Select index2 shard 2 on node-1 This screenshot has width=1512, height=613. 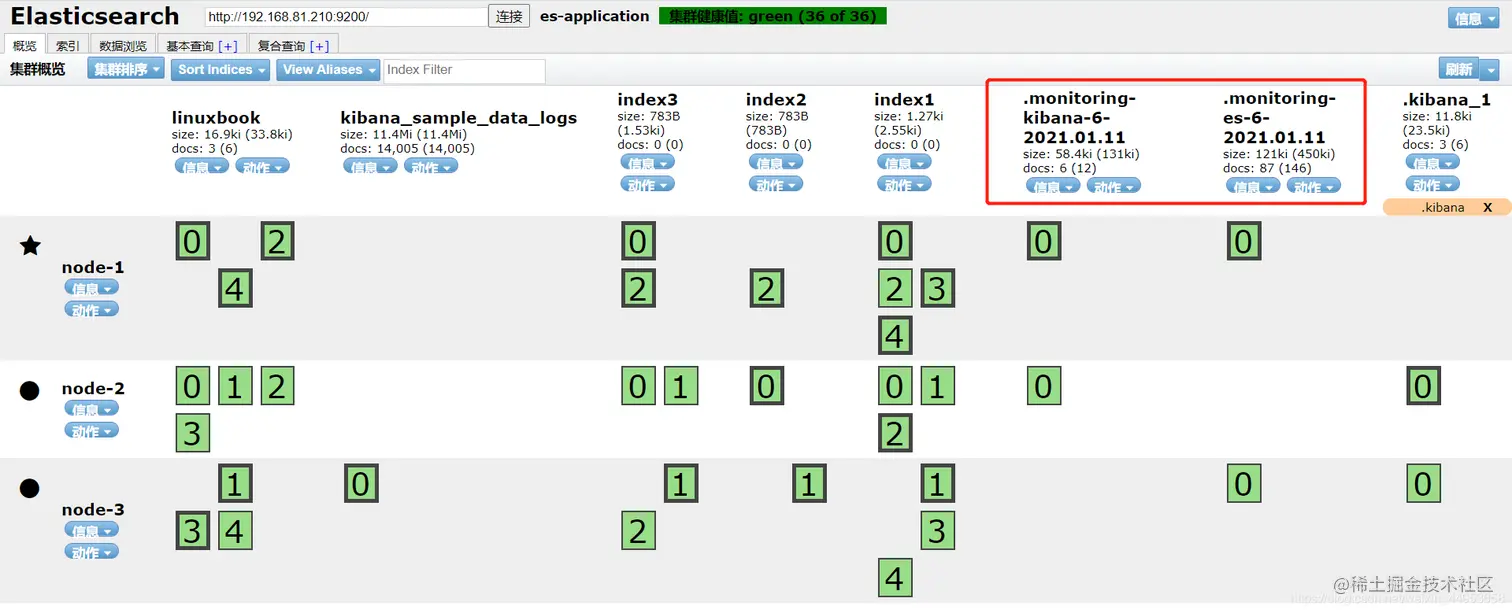(766, 289)
